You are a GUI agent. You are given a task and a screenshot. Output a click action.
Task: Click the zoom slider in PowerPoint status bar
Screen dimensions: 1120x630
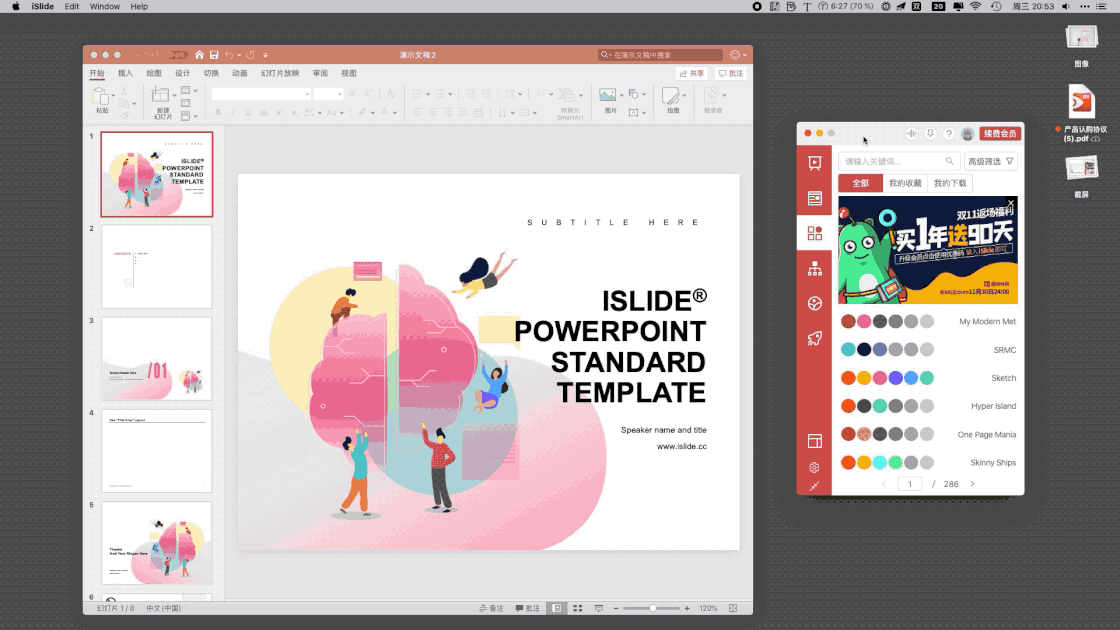pyautogui.click(x=652, y=609)
